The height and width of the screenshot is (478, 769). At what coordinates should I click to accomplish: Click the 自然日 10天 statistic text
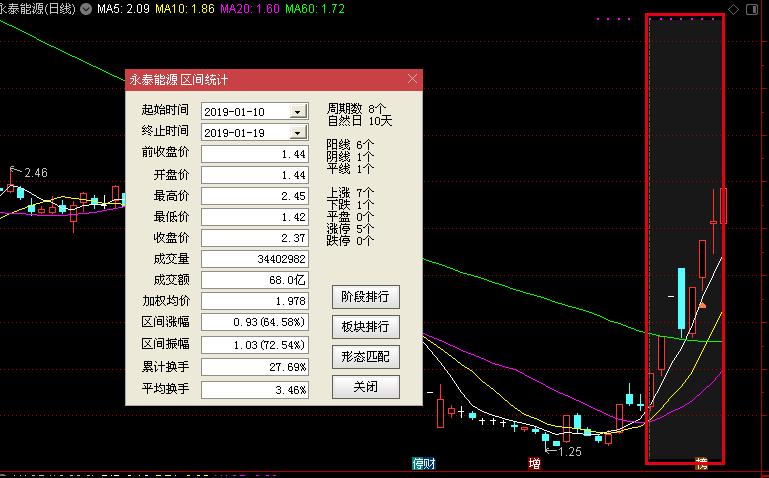[359, 121]
